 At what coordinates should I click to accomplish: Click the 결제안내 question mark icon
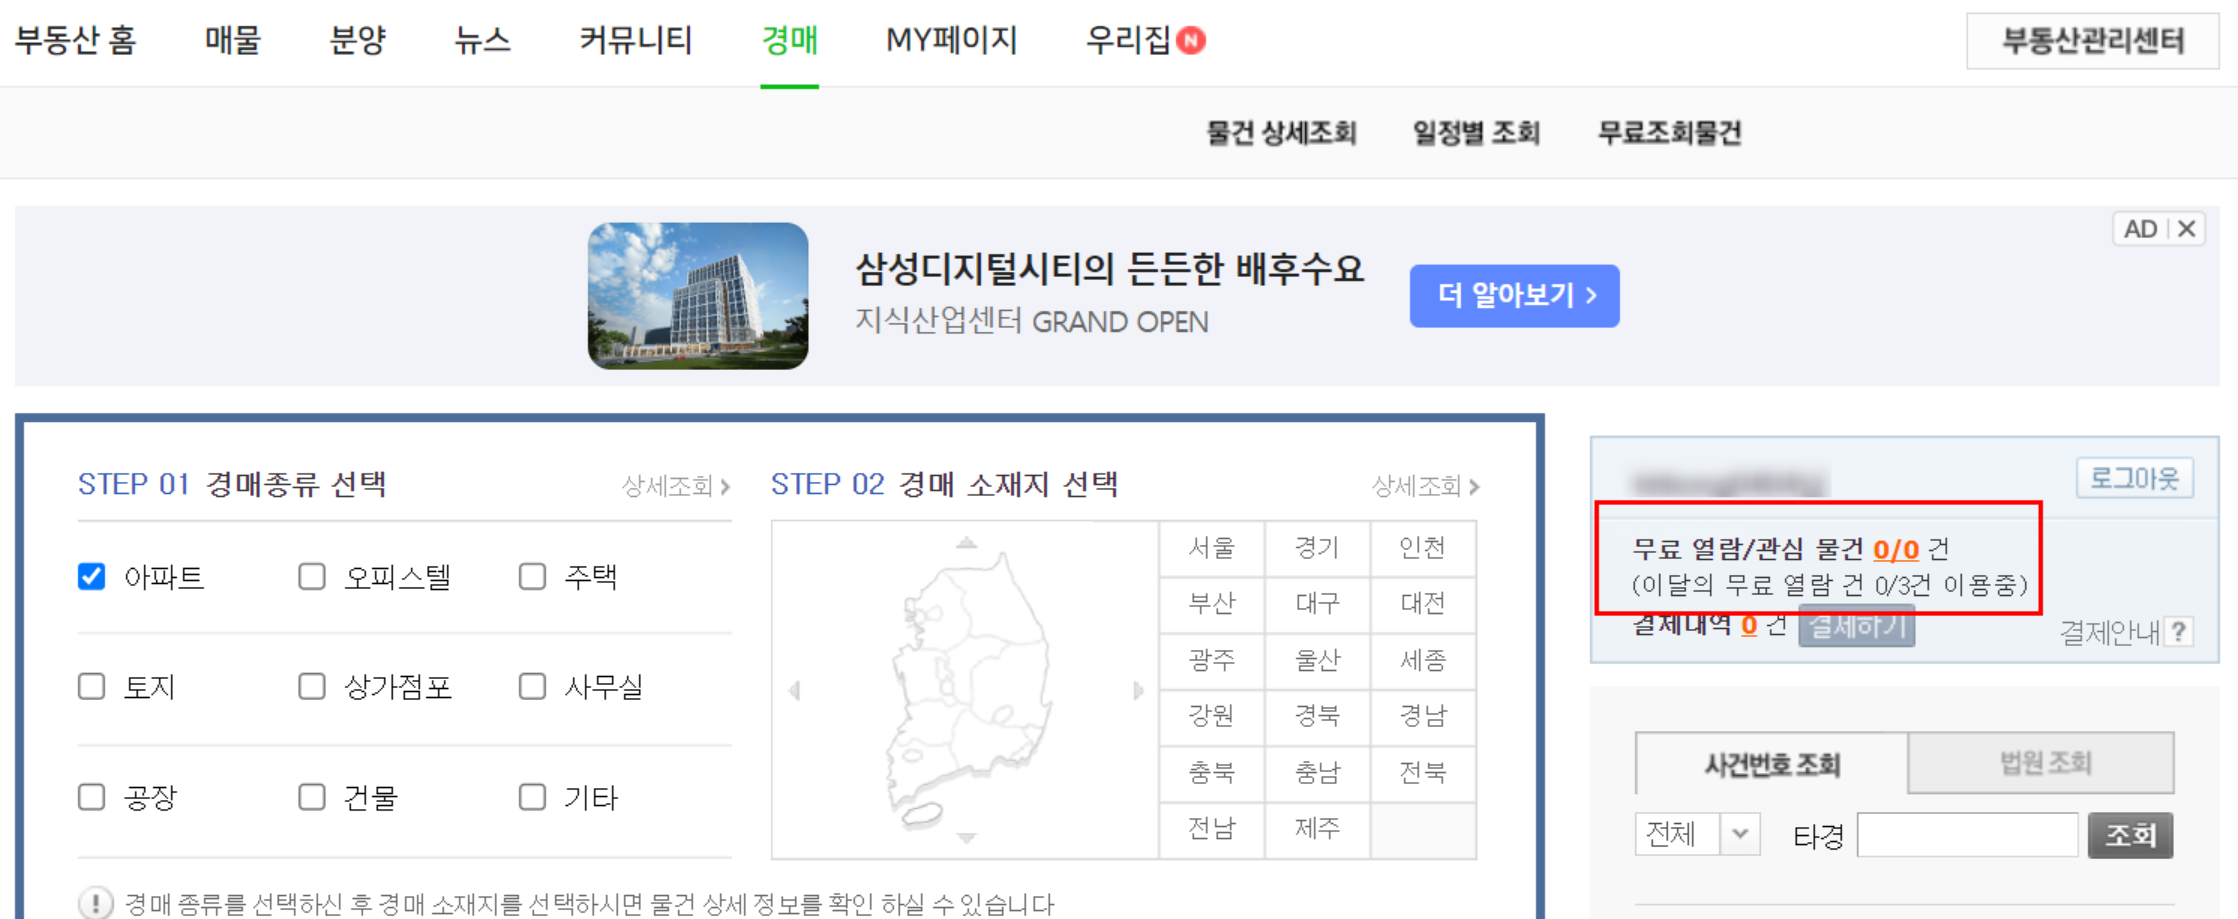(2179, 631)
